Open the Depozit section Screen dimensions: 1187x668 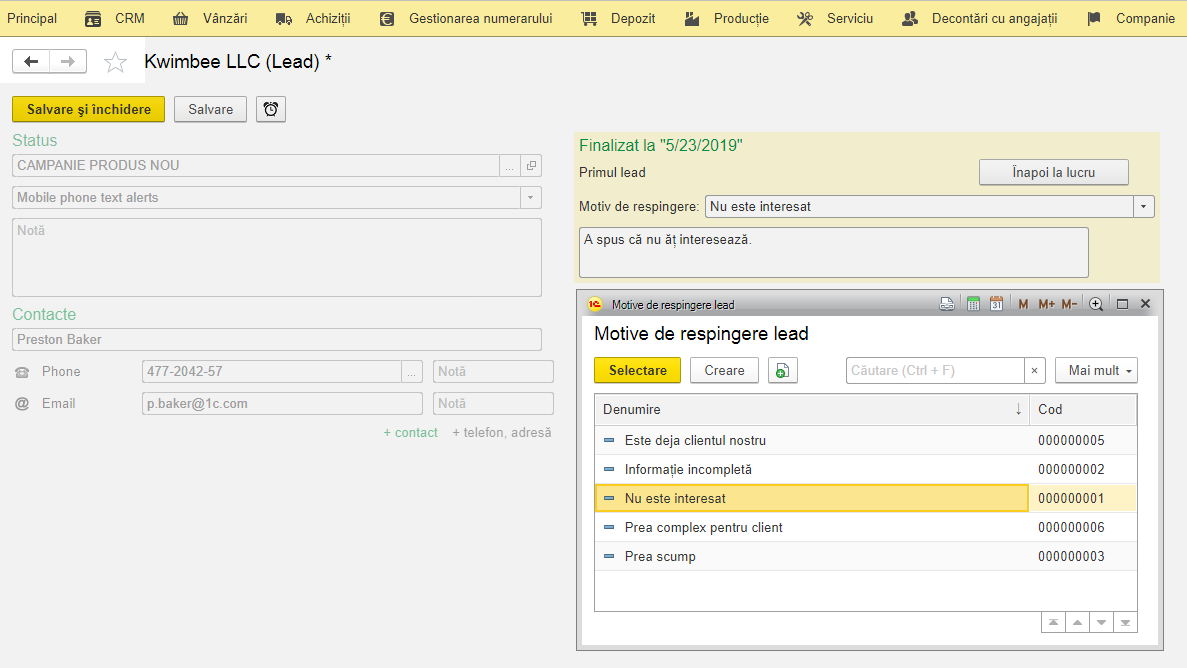(618, 18)
